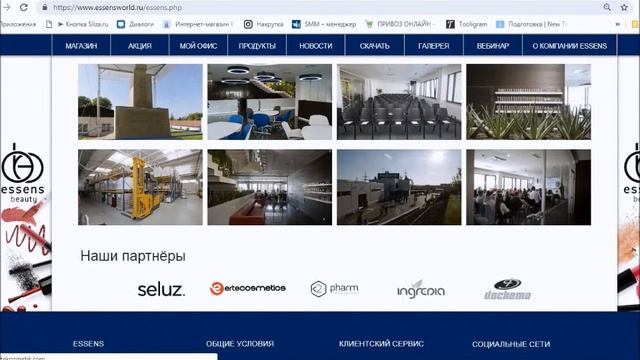The image size is (640, 360).
Task: Click the forward arrow in browser toolbar
Action: (6, 7)
